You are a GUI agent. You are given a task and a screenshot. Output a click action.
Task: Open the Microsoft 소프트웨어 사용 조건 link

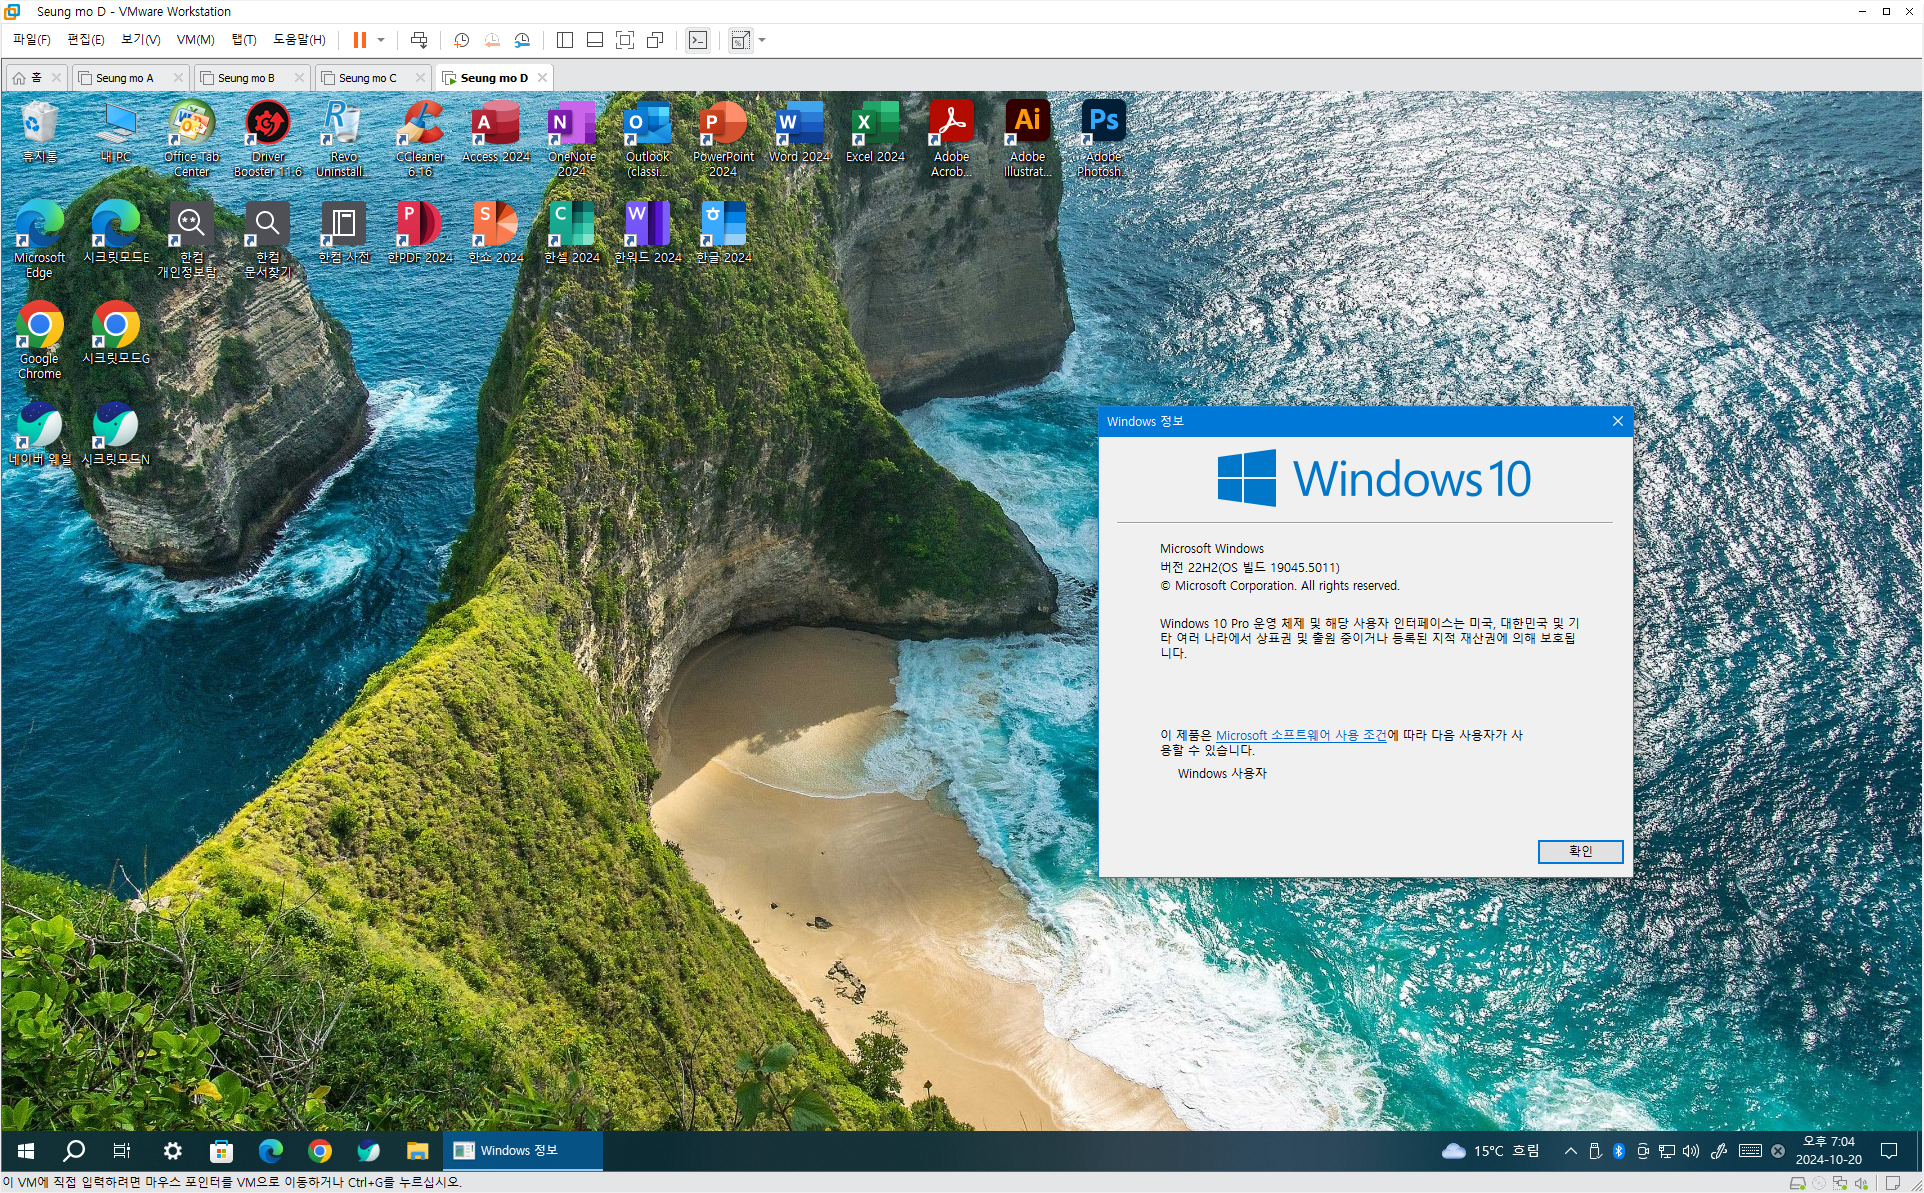(1300, 735)
